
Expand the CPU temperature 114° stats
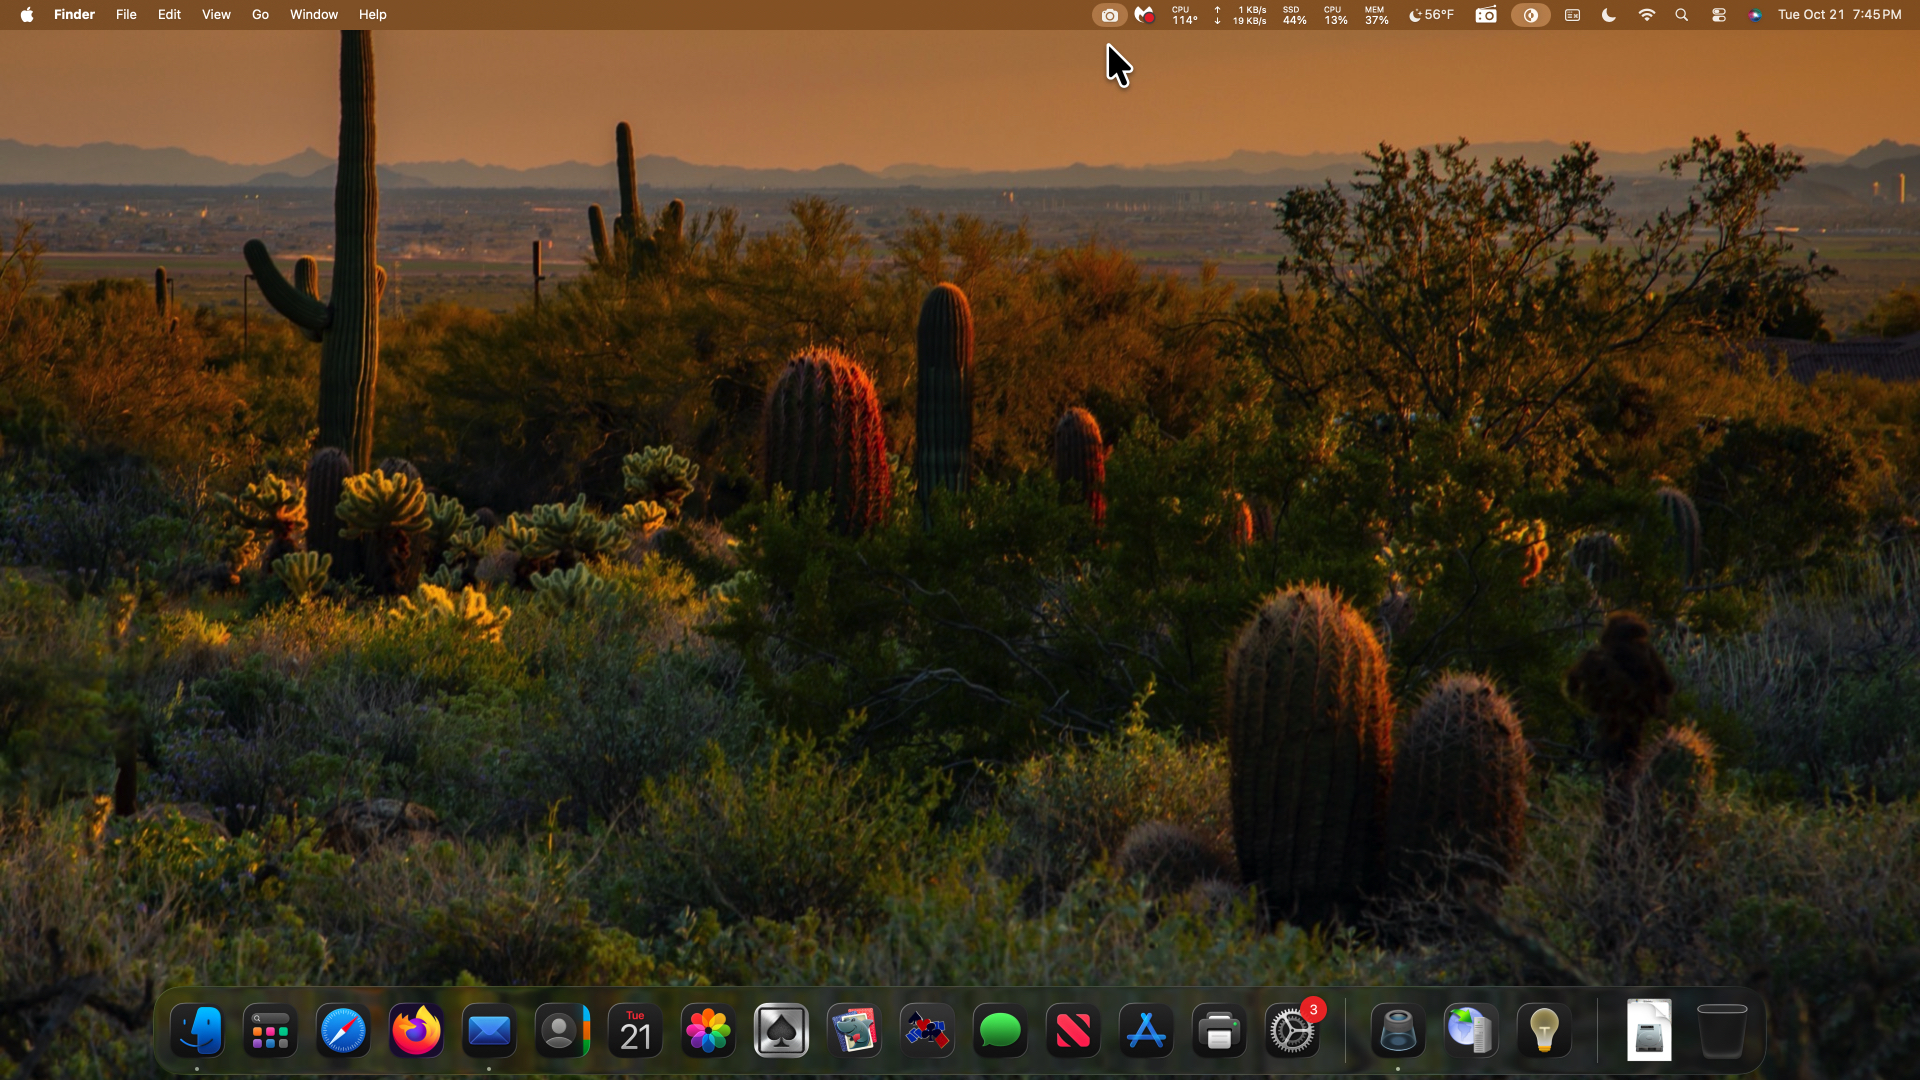tap(1184, 15)
